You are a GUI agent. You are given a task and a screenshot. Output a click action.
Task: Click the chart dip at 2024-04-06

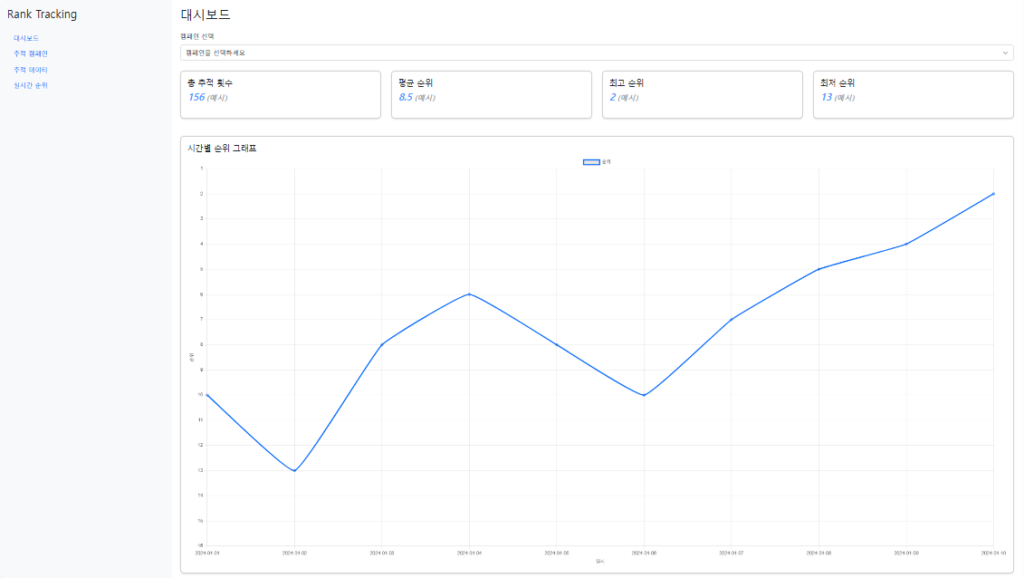[x=644, y=395]
